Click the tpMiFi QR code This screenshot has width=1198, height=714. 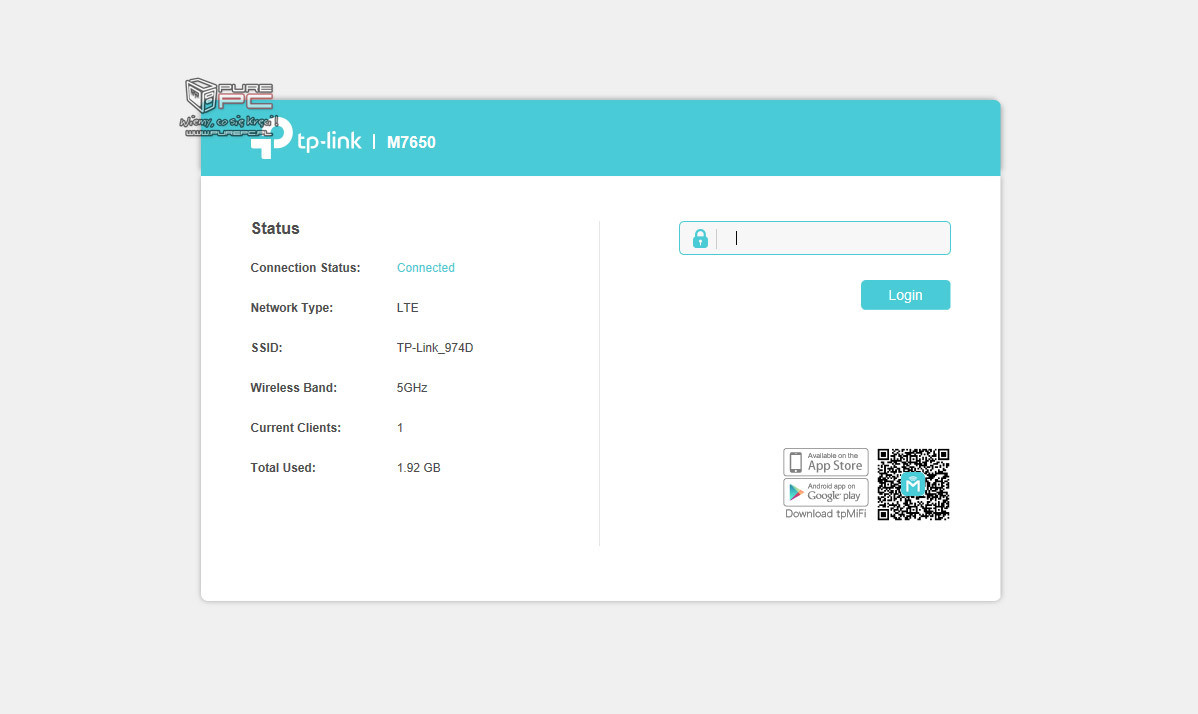pyautogui.click(x=913, y=484)
